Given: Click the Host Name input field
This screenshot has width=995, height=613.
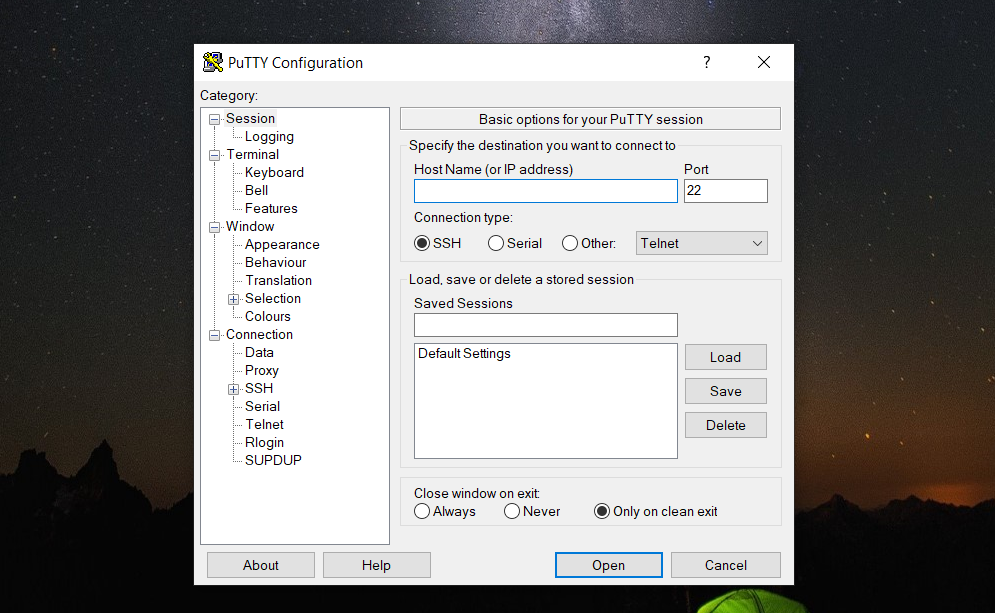Looking at the screenshot, I should 546,191.
